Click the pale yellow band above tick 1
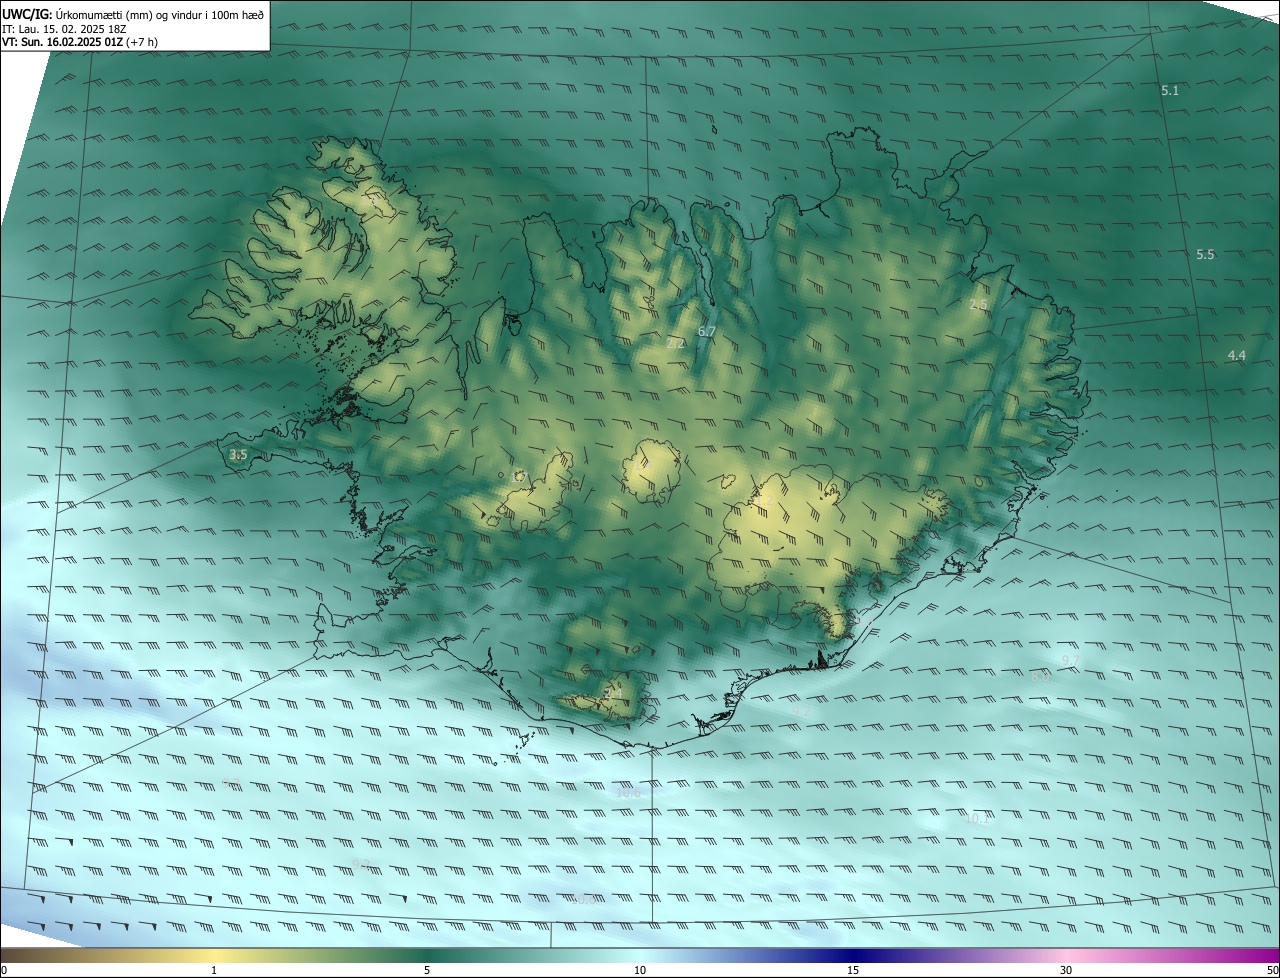 pos(214,955)
